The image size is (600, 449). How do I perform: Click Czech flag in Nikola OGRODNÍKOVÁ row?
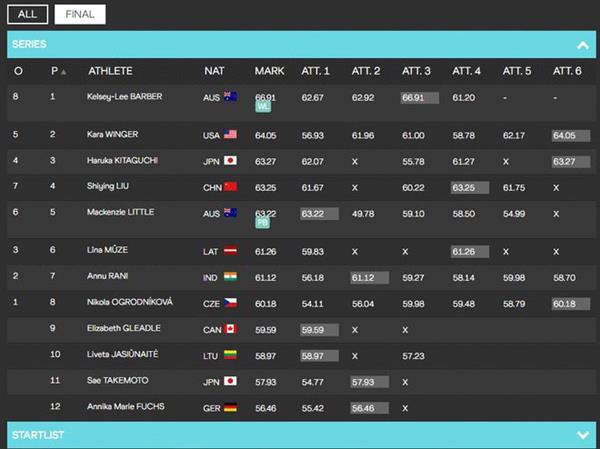(x=230, y=303)
